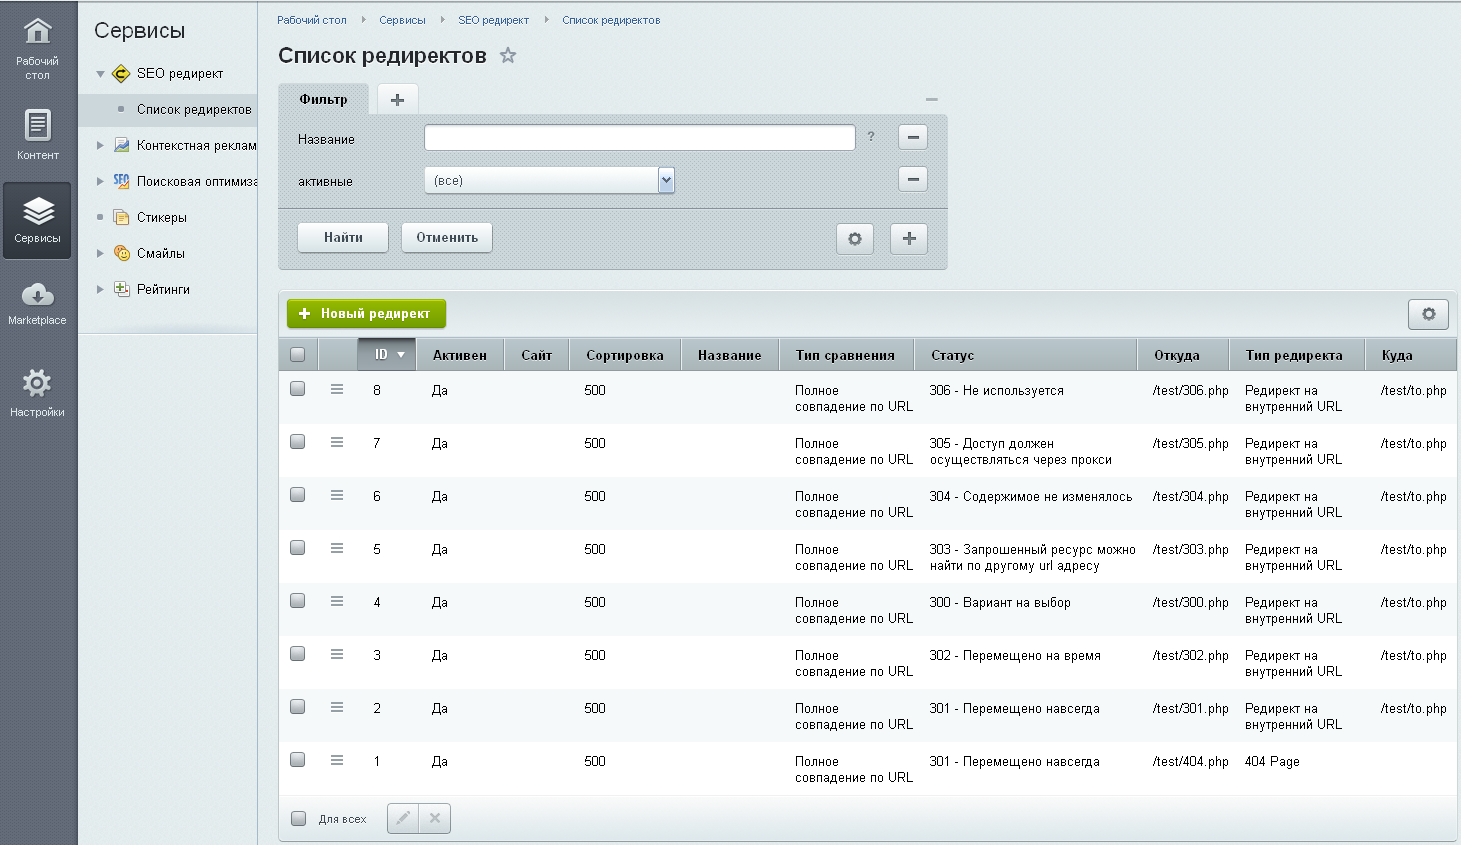Select checkbox for redirect ID 7
Viewport: 1461px width, 845px height.
(298, 442)
